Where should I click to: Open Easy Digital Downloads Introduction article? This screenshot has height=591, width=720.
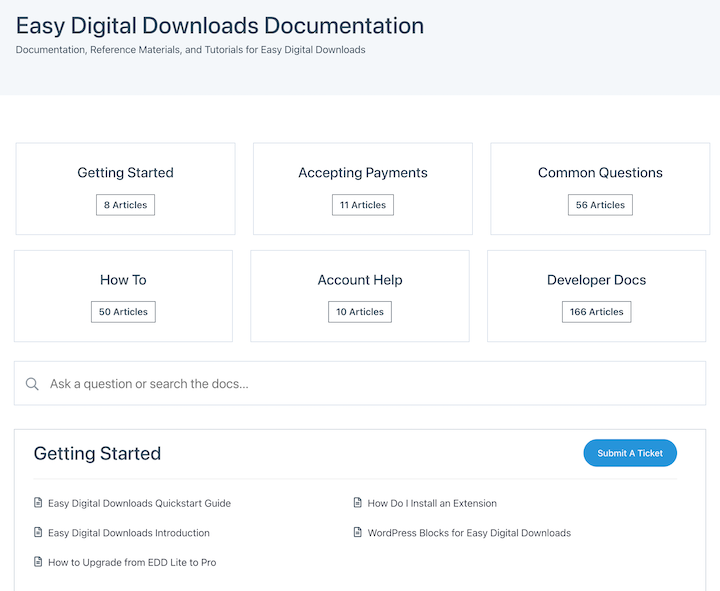129,533
